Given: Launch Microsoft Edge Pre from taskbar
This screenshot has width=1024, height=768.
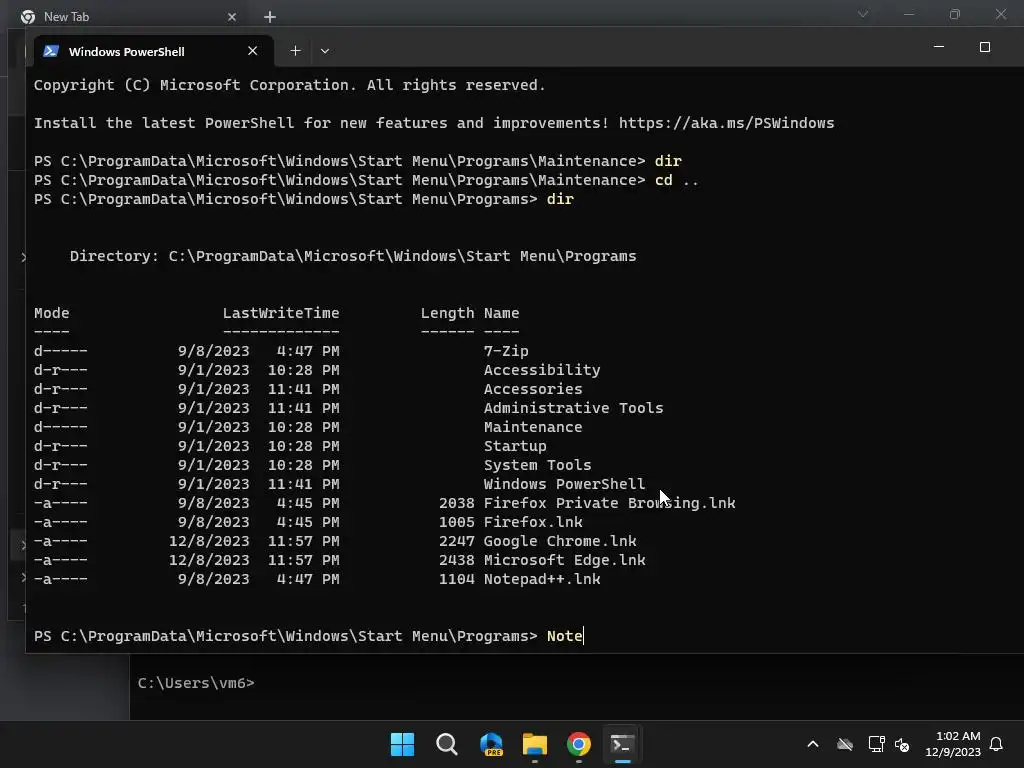Looking at the screenshot, I should click(491, 744).
